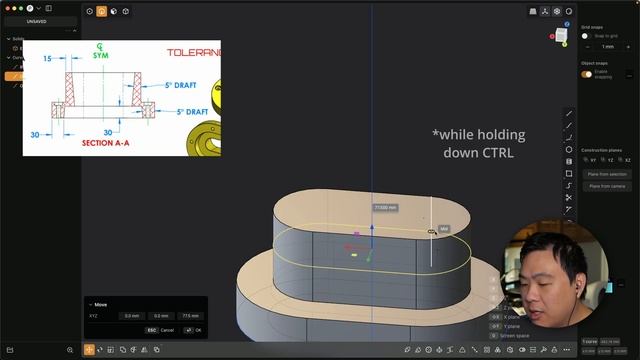Click the green Y axis on view cube
640x360 pixels.
click(564, 44)
